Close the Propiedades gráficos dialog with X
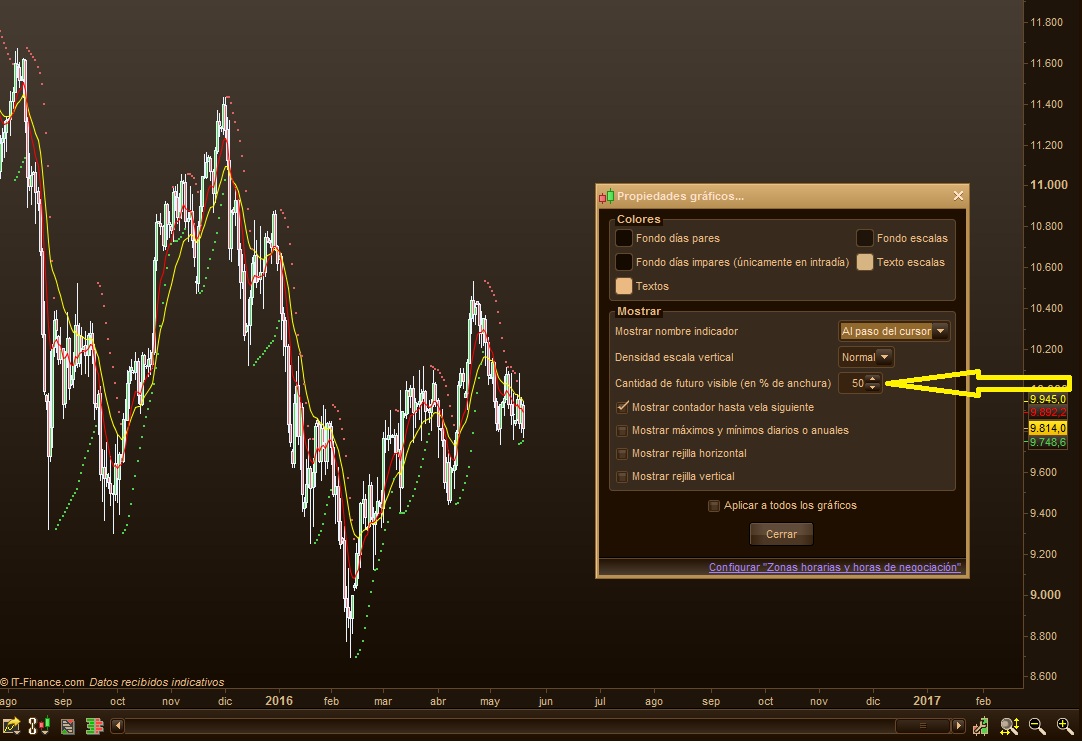Viewport: 1082px width, 744px height. [x=958, y=196]
